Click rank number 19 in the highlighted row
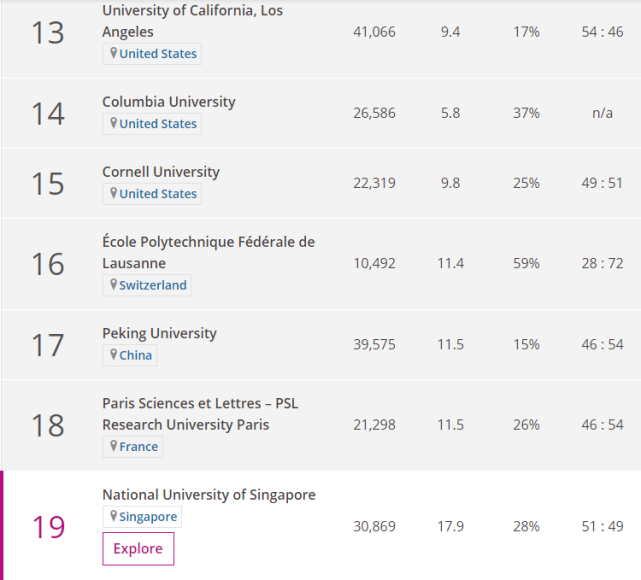The width and height of the screenshot is (641, 580). click(x=48, y=526)
